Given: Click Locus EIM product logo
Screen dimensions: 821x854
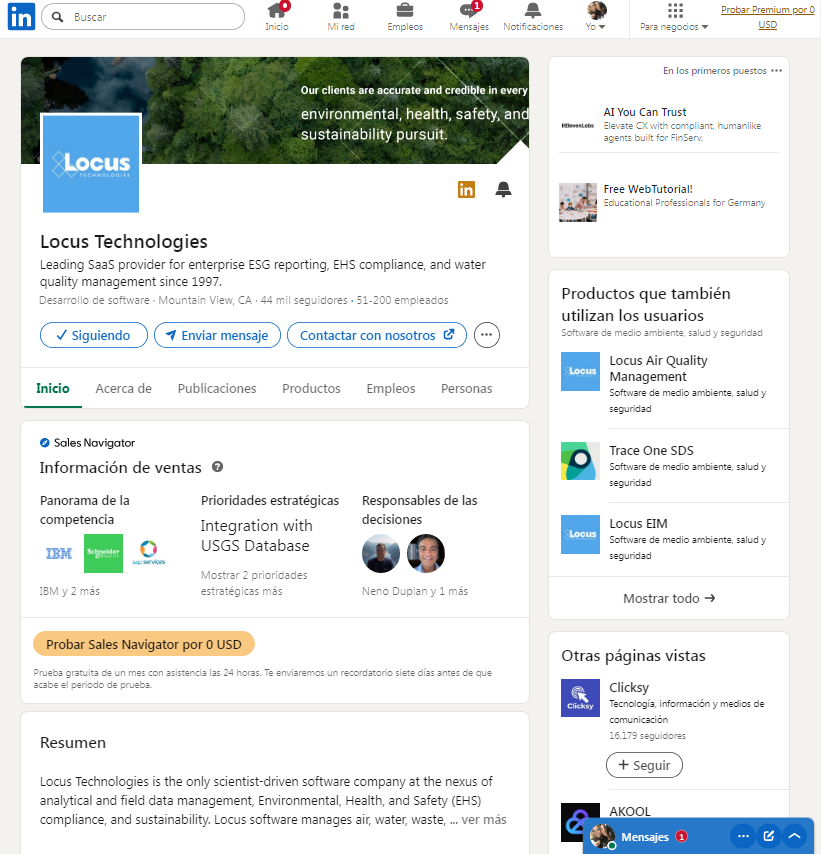Looking at the screenshot, I should [x=580, y=534].
